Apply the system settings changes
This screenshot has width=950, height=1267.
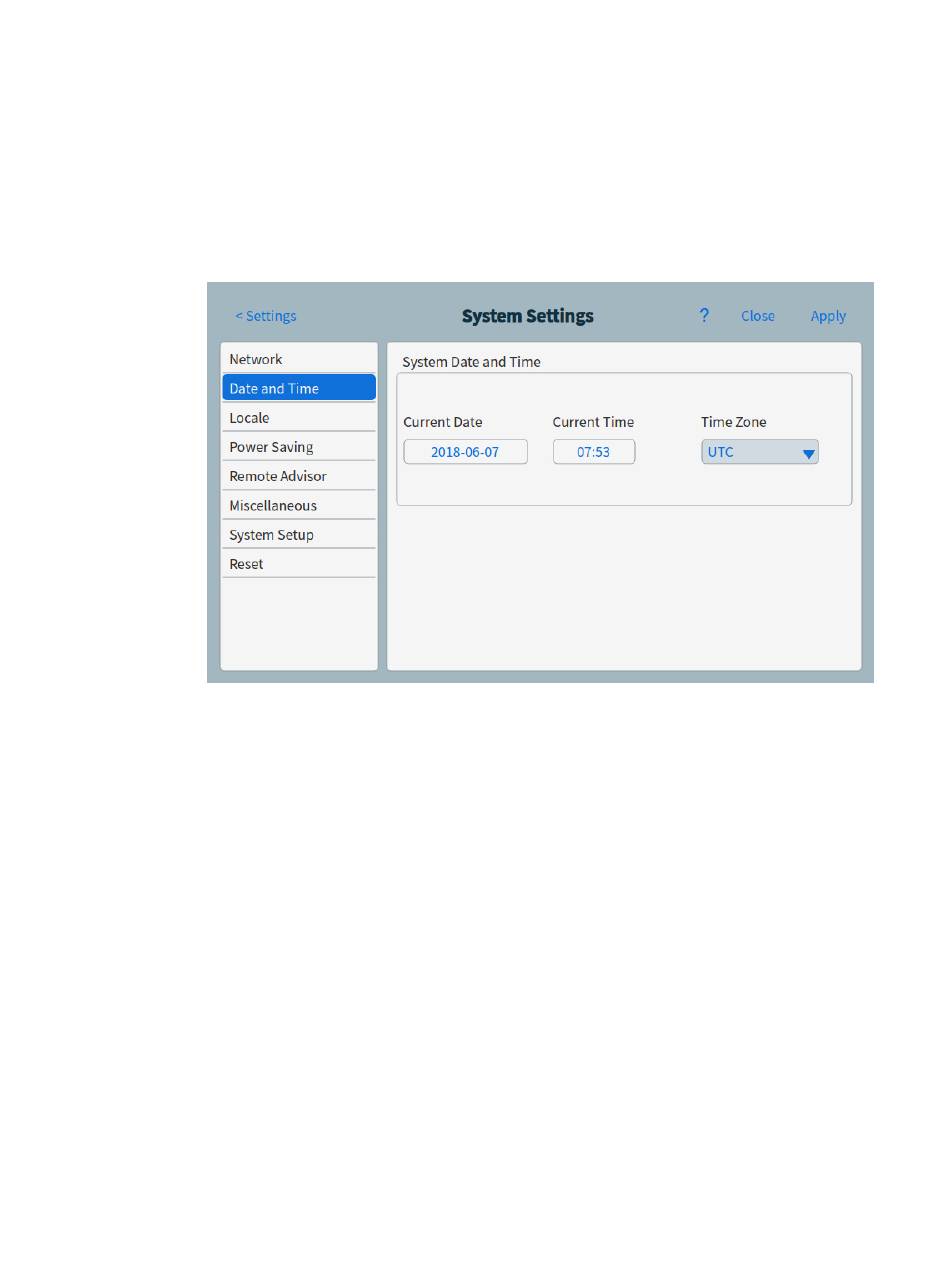pos(828,316)
